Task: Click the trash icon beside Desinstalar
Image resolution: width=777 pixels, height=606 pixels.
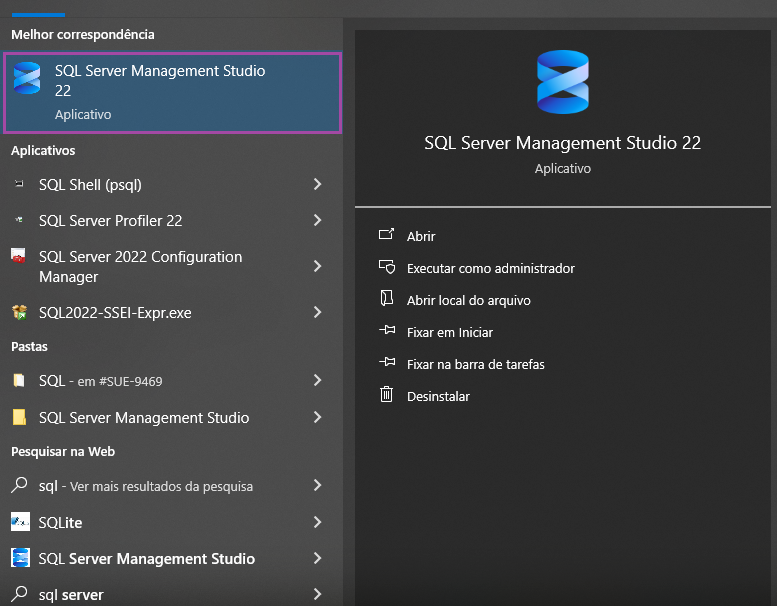Action: tap(387, 395)
